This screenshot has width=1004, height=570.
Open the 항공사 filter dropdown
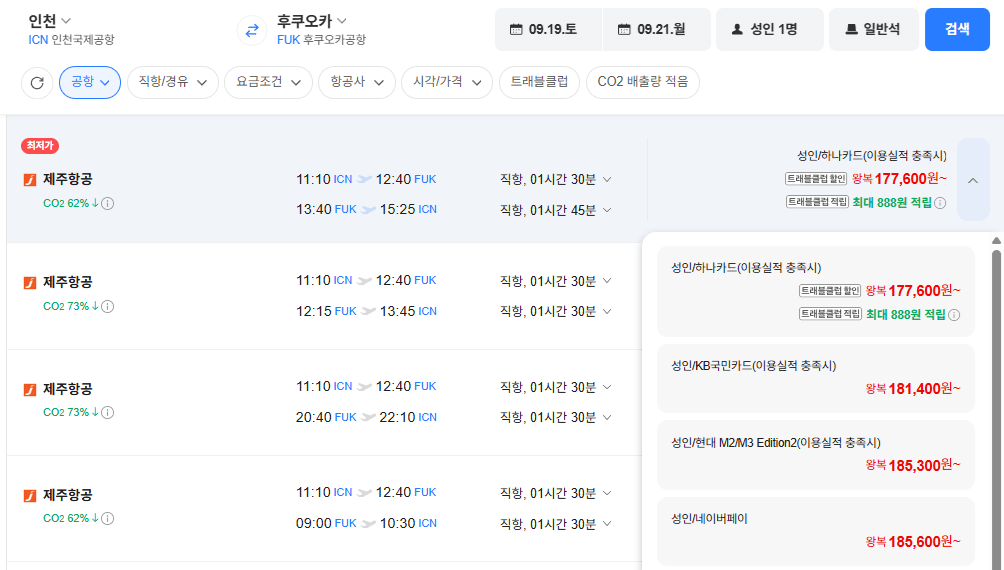357,83
